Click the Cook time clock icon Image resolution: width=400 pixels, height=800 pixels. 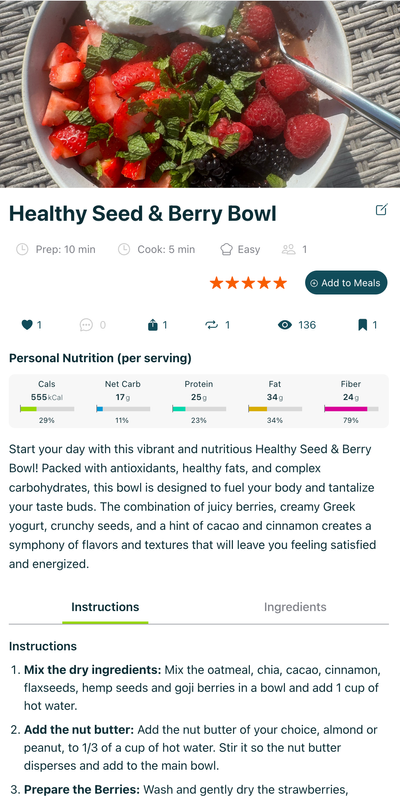point(124,249)
